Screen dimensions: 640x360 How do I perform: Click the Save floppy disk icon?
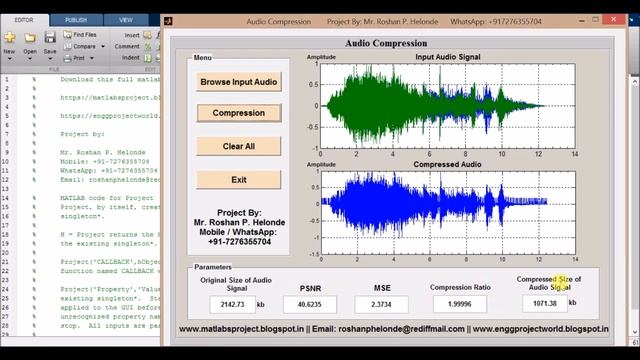point(50,38)
